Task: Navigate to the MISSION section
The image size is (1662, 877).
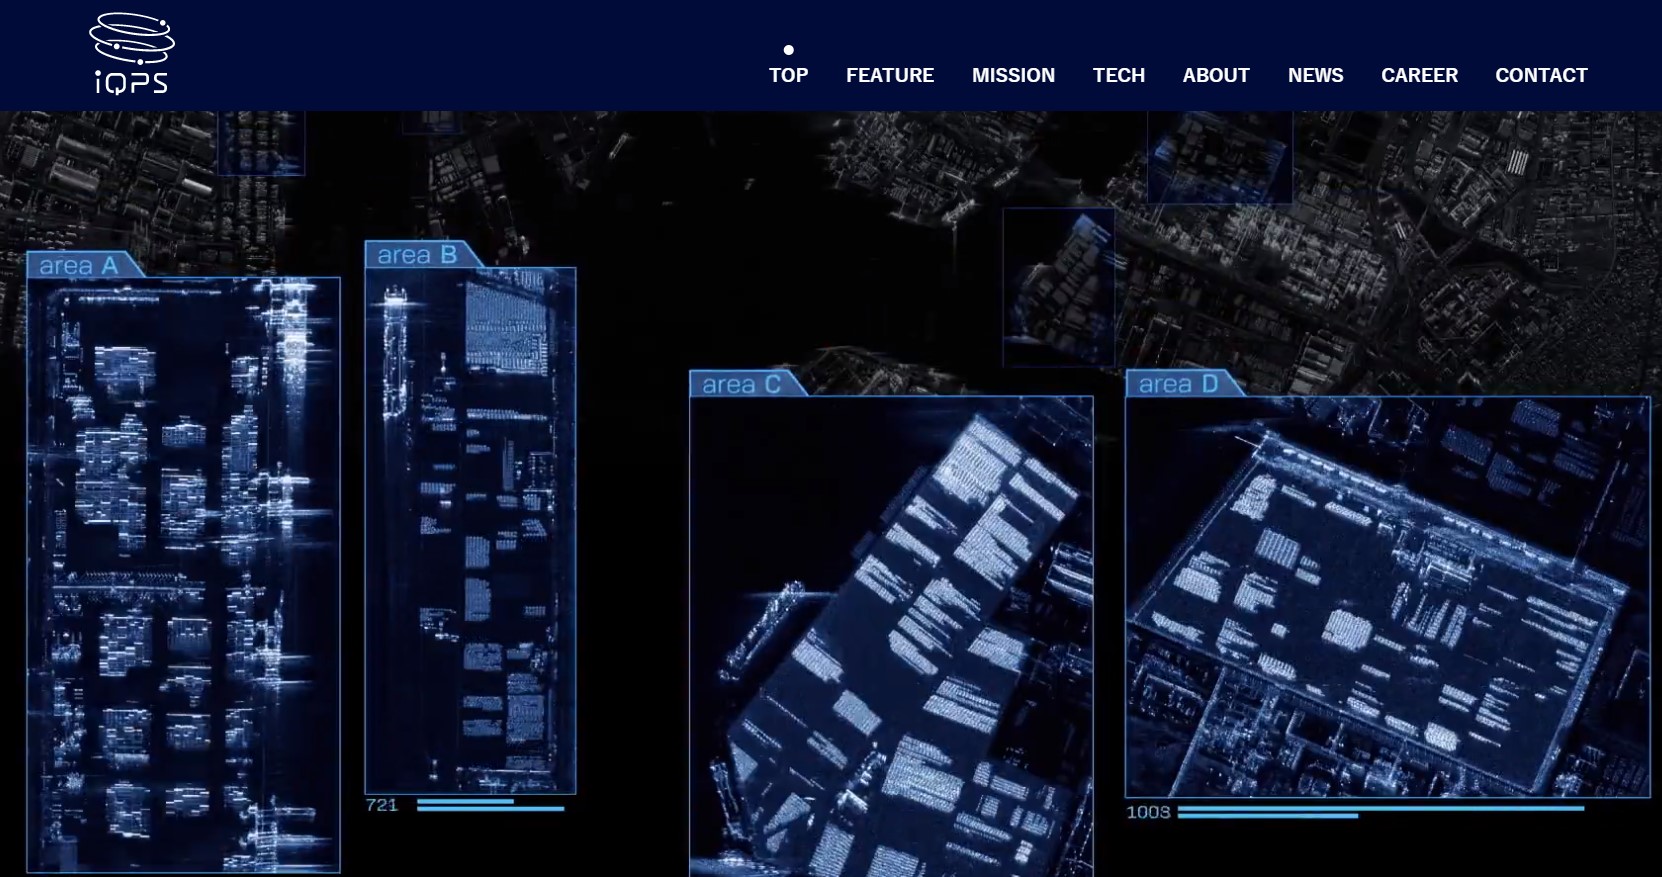Action: pos(1013,75)
